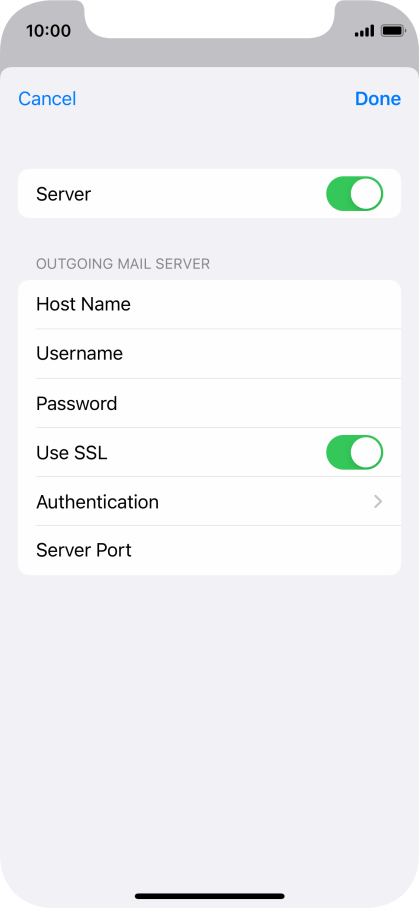This screenshot has width=419, height=908.
Task: Select the Host Name field
Action: click(x=210, y=305)
